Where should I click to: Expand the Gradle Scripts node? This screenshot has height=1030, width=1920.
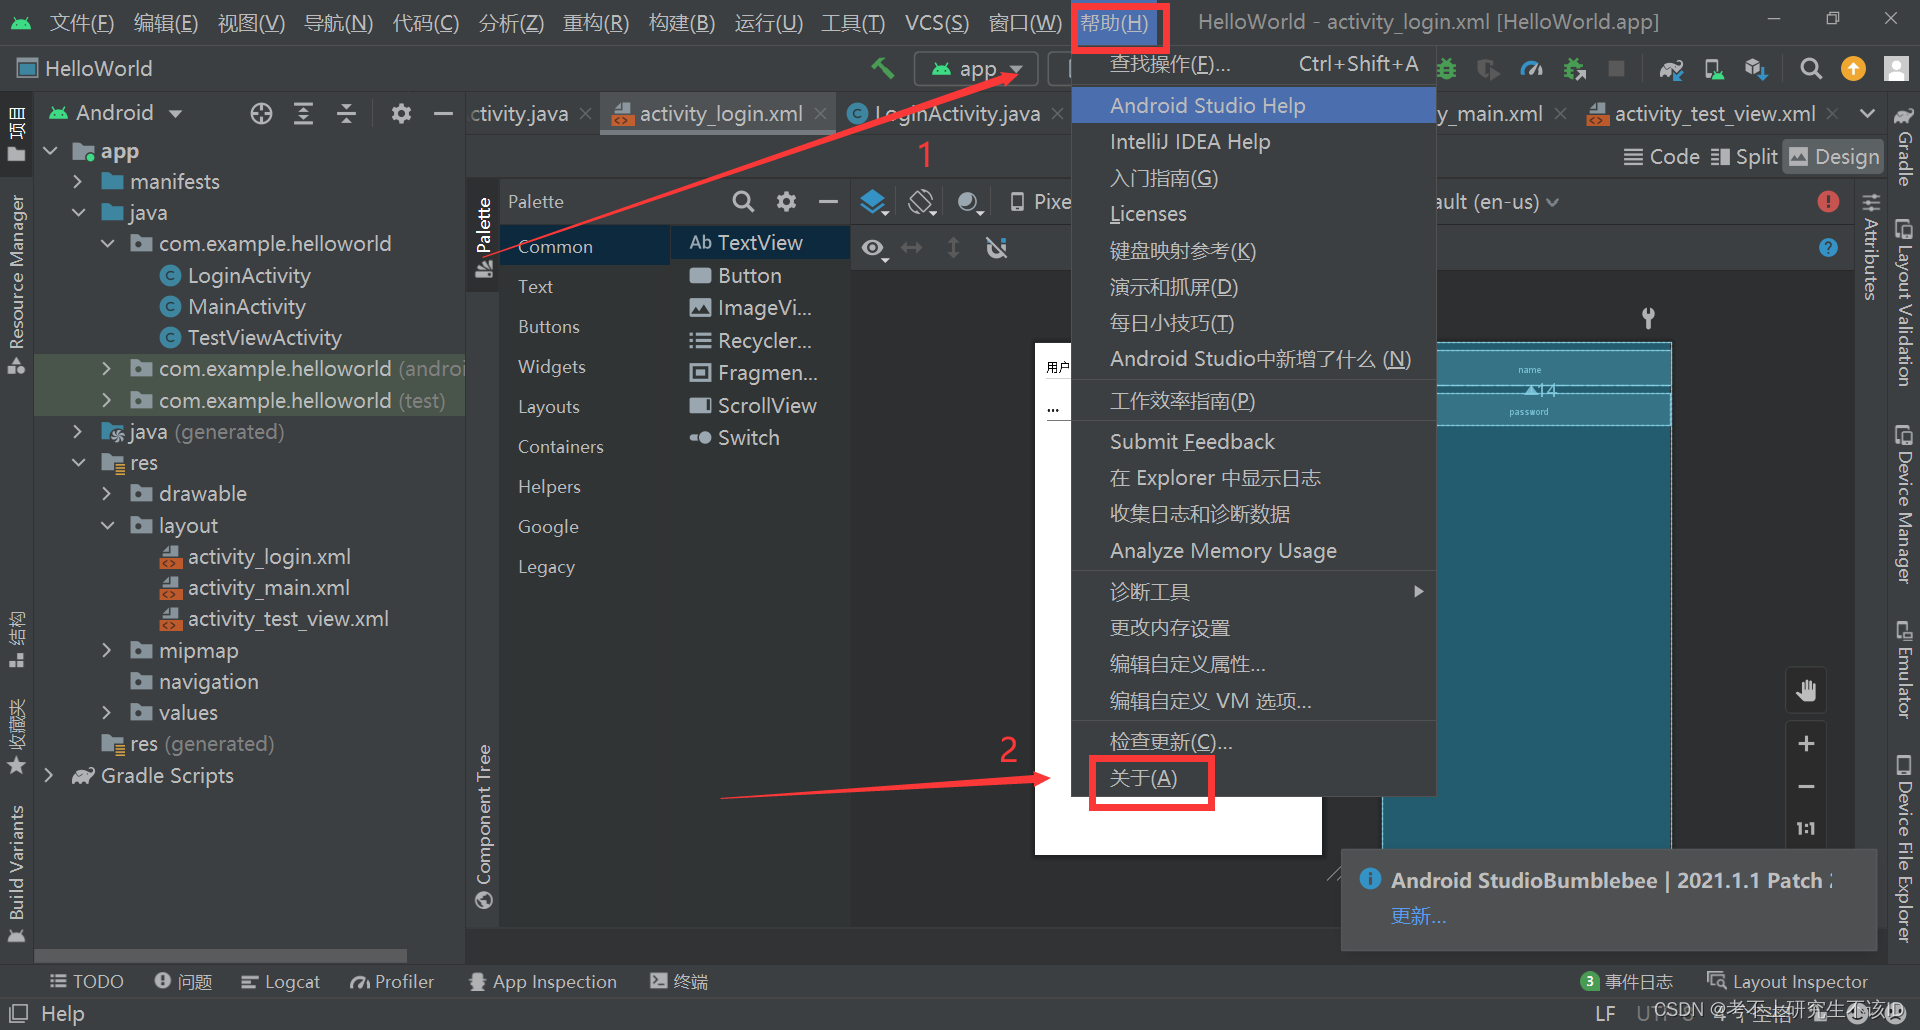[x=49, y=776]
